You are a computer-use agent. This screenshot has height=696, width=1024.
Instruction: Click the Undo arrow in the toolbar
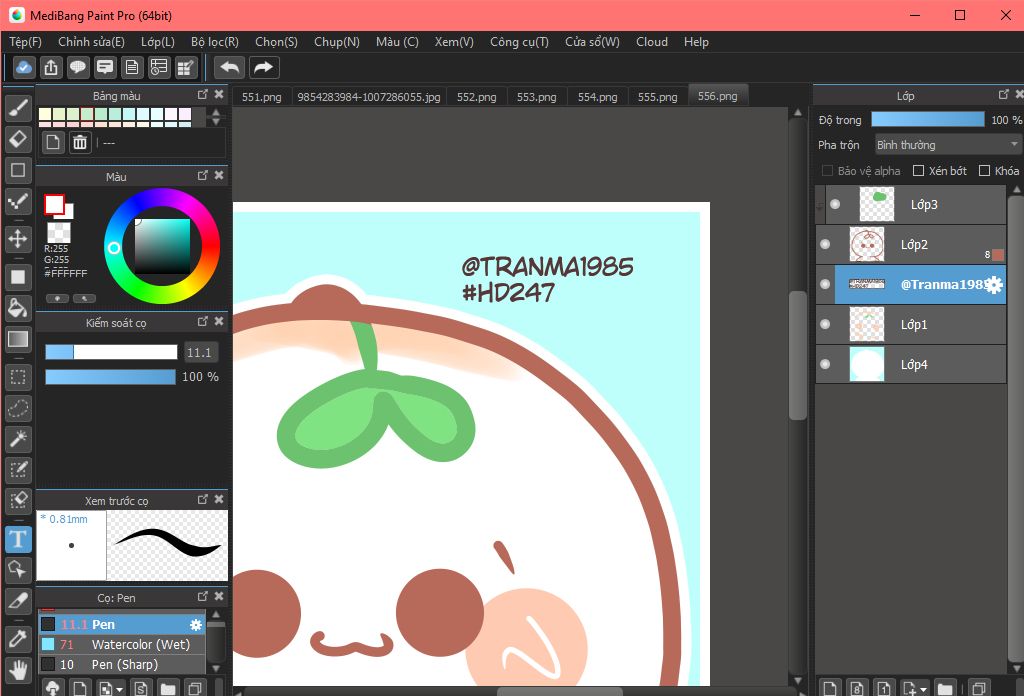[230, 67]
